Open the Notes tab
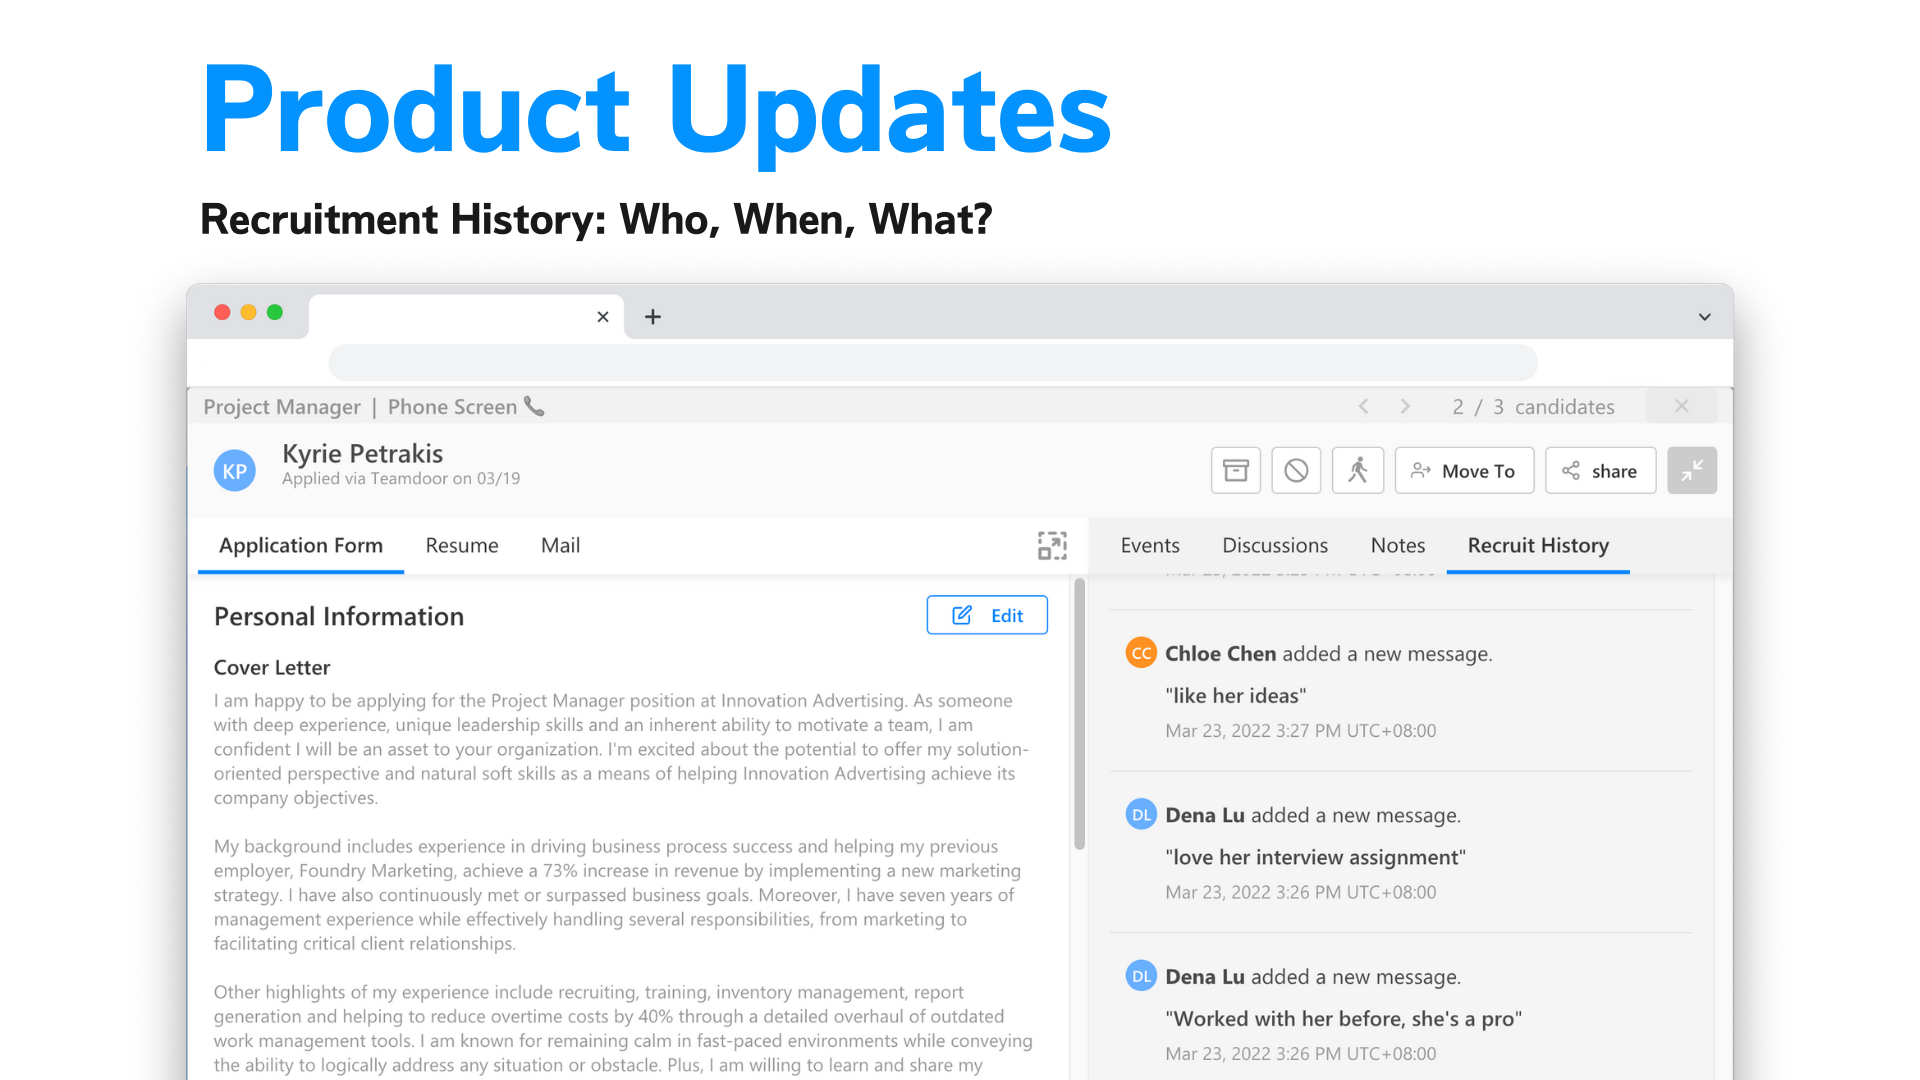The width and height of the screenshot is (1920, 1080). click(1398, 545)
